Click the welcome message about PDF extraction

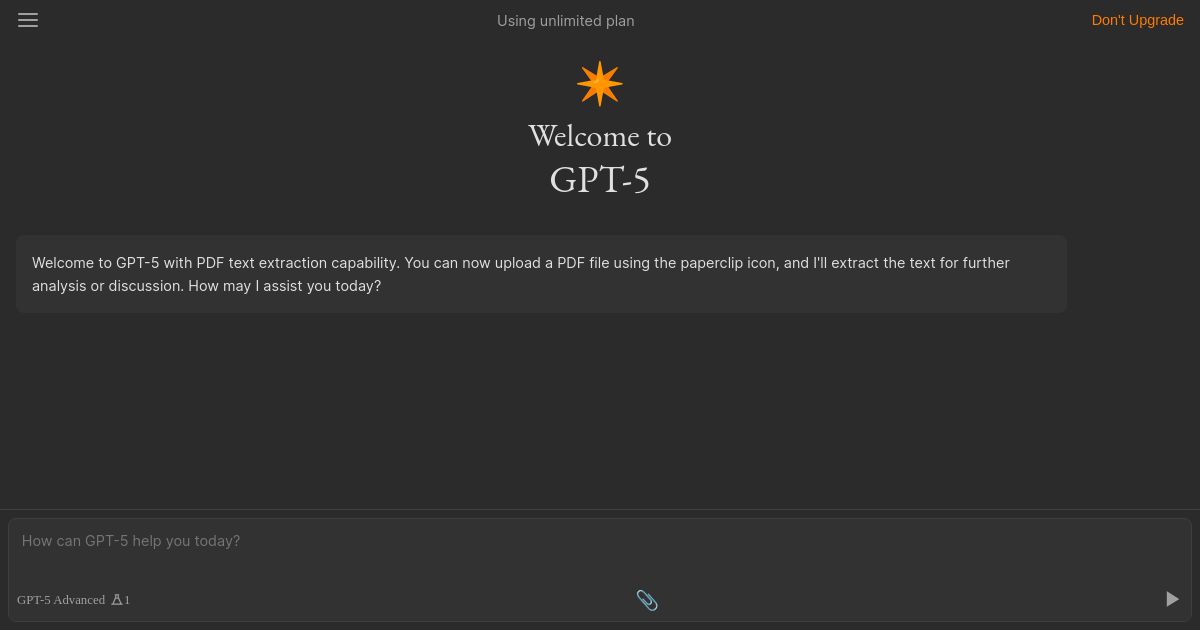[x=541, y=274]
